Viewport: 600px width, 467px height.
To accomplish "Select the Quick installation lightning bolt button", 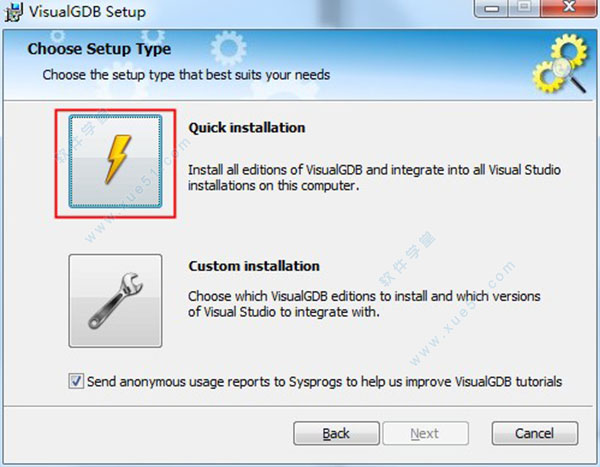I will coord(115,162).
